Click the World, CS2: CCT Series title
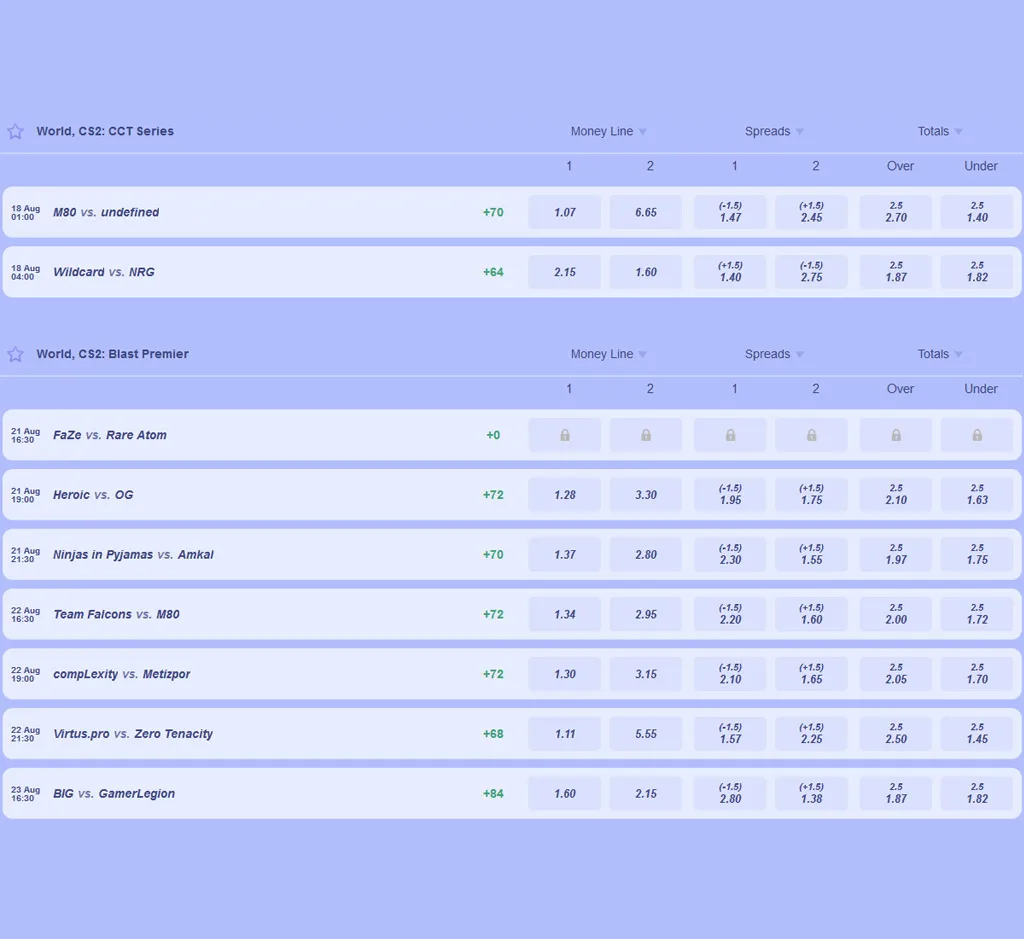 click(x=105, y=131)
